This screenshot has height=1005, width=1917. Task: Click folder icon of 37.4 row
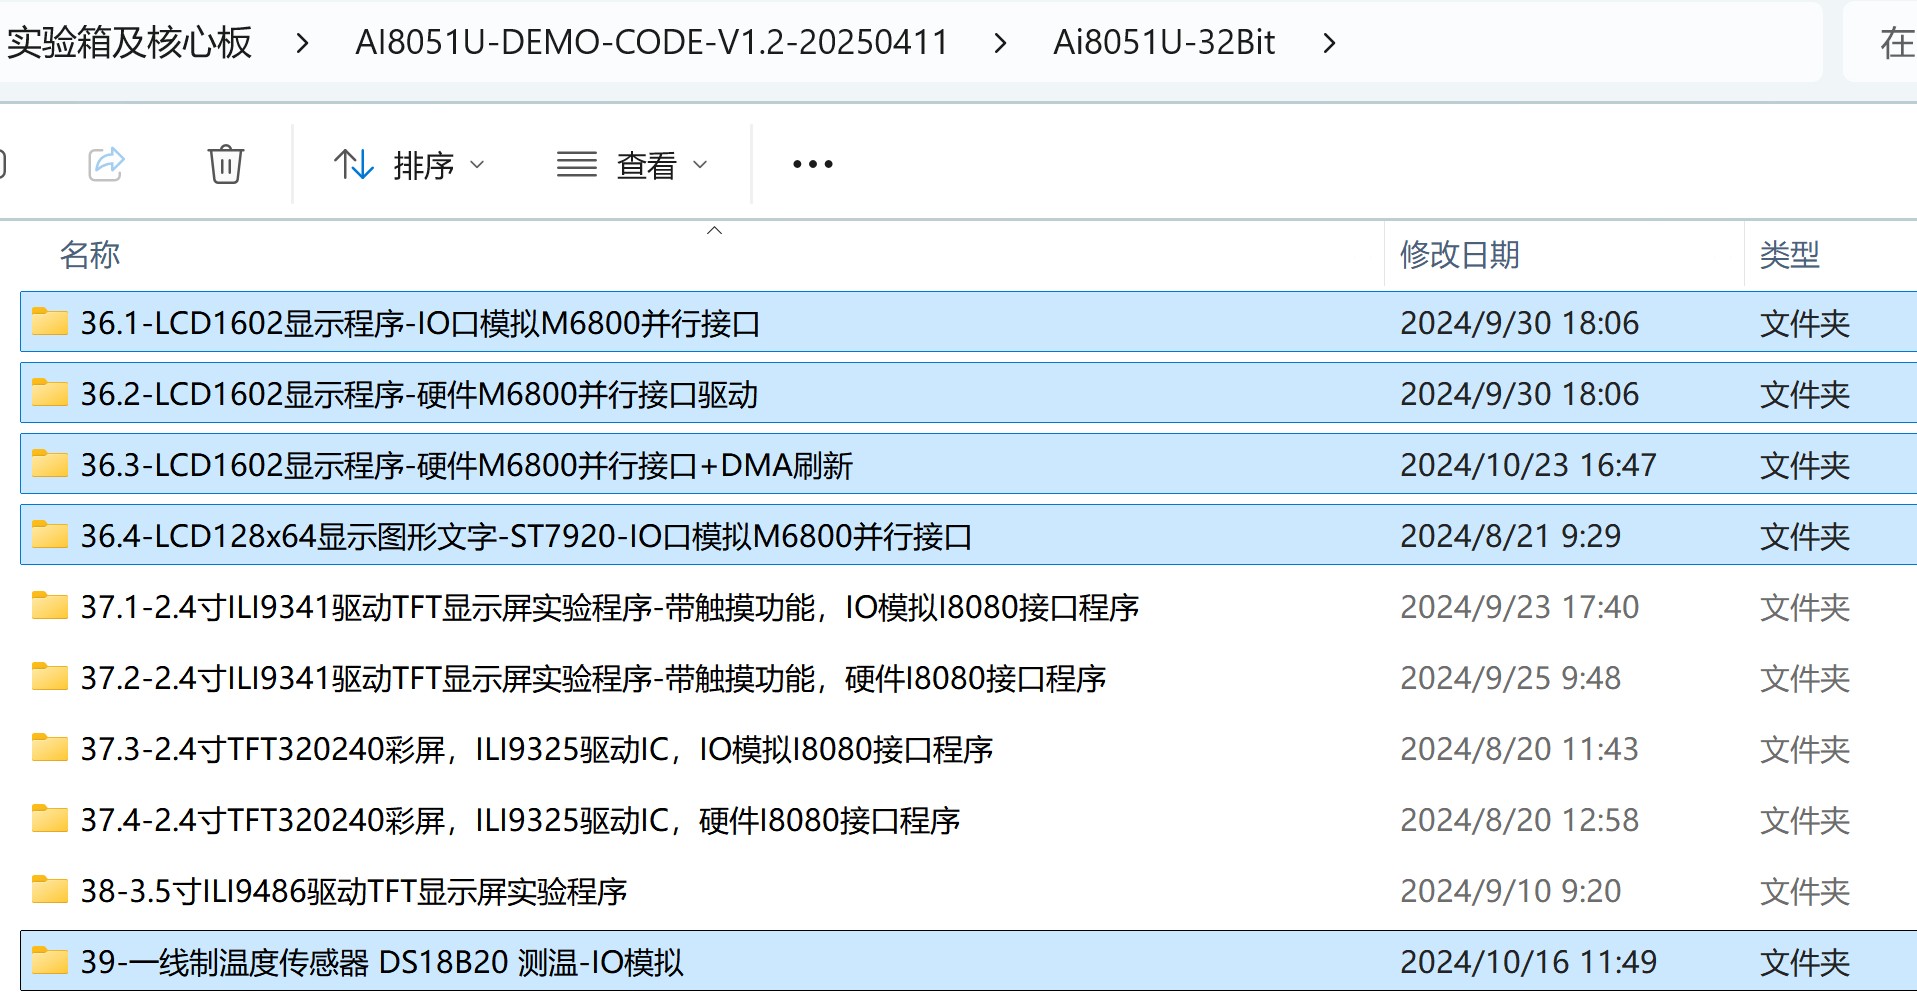50,818
